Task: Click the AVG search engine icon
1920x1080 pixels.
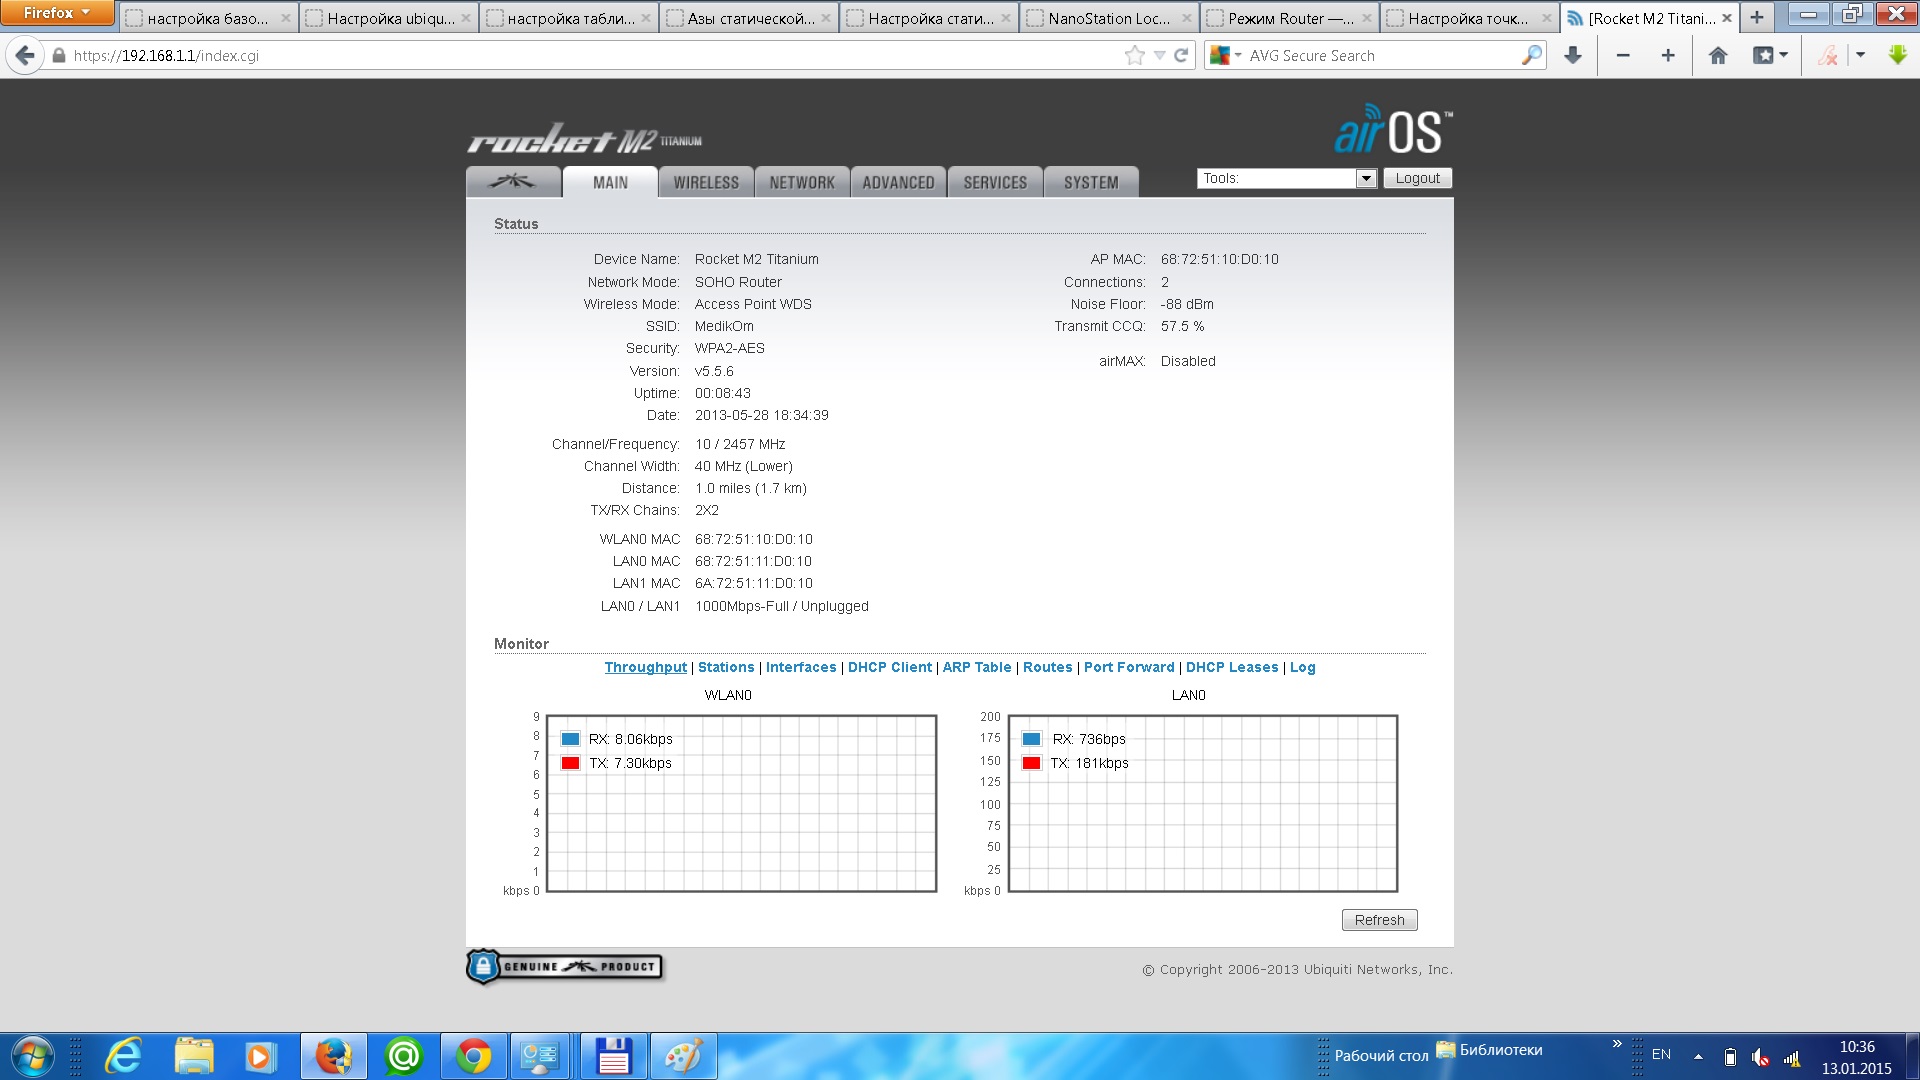Action: (x=1219, y=55)
